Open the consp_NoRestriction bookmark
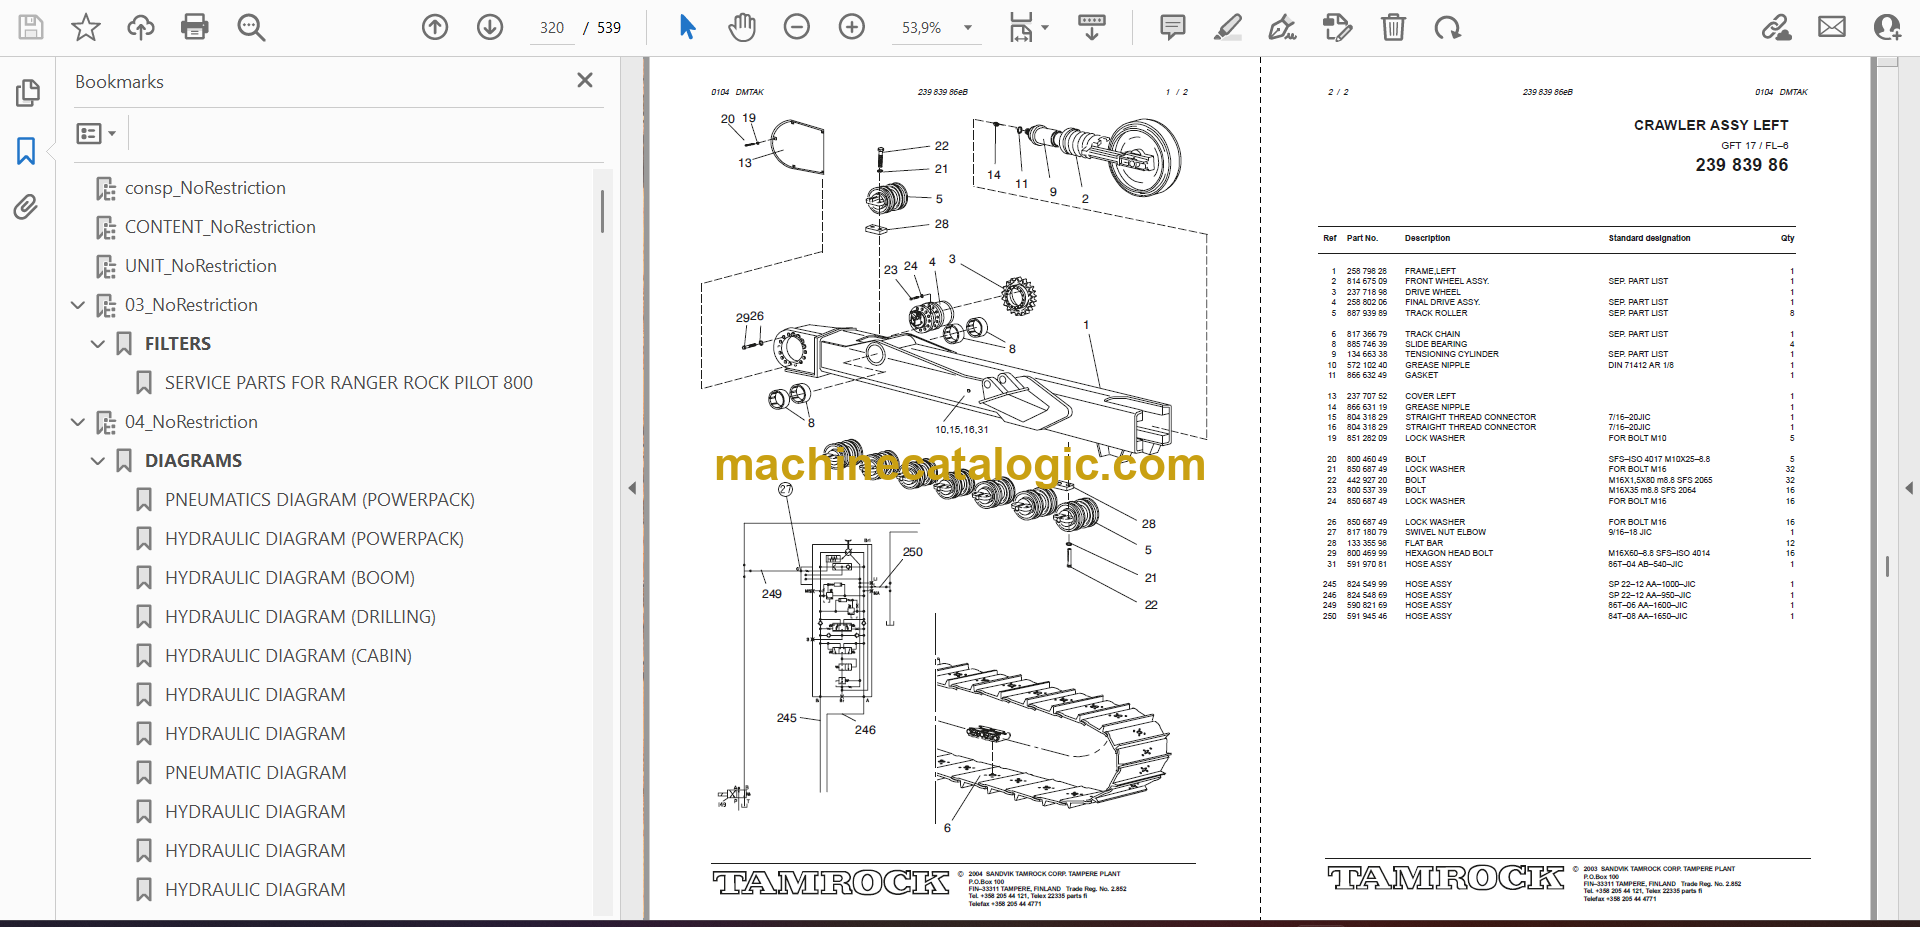 pyautogui.click(x=205, y=188)
